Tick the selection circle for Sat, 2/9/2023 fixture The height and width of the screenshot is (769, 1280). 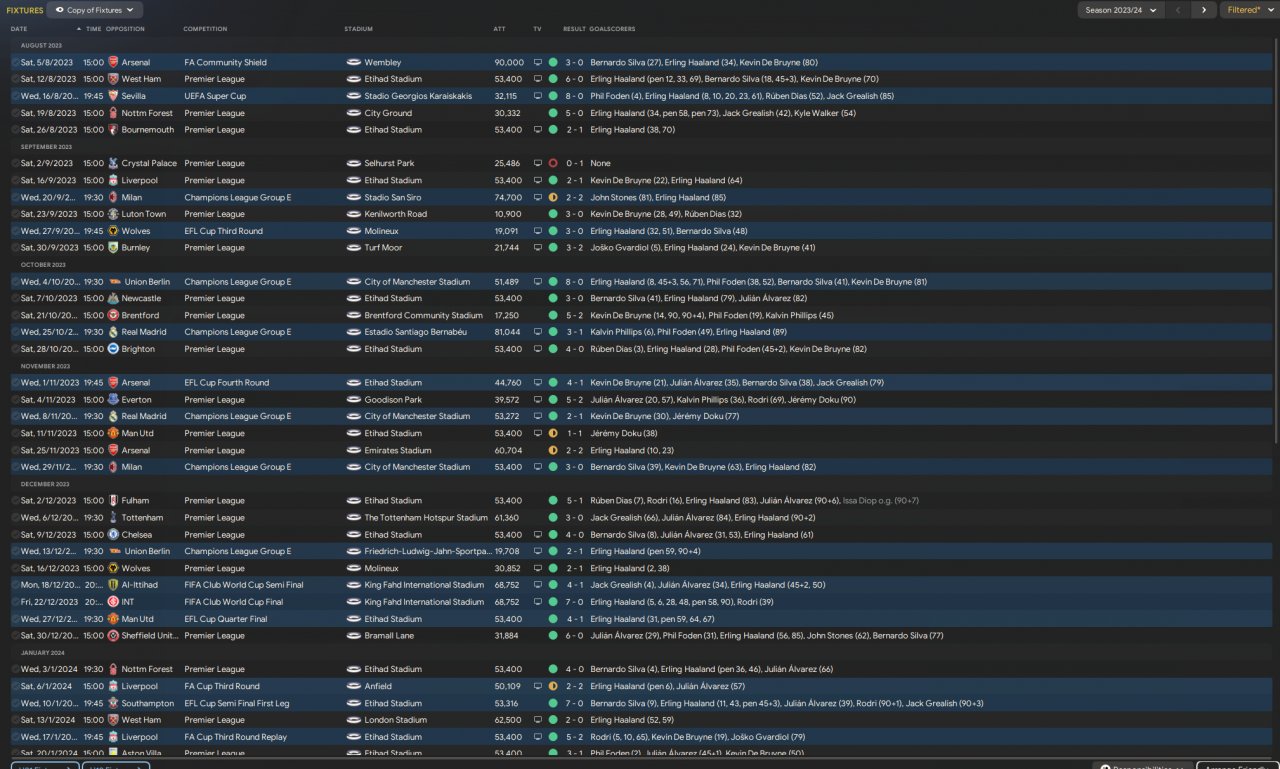tap(16, 163)
